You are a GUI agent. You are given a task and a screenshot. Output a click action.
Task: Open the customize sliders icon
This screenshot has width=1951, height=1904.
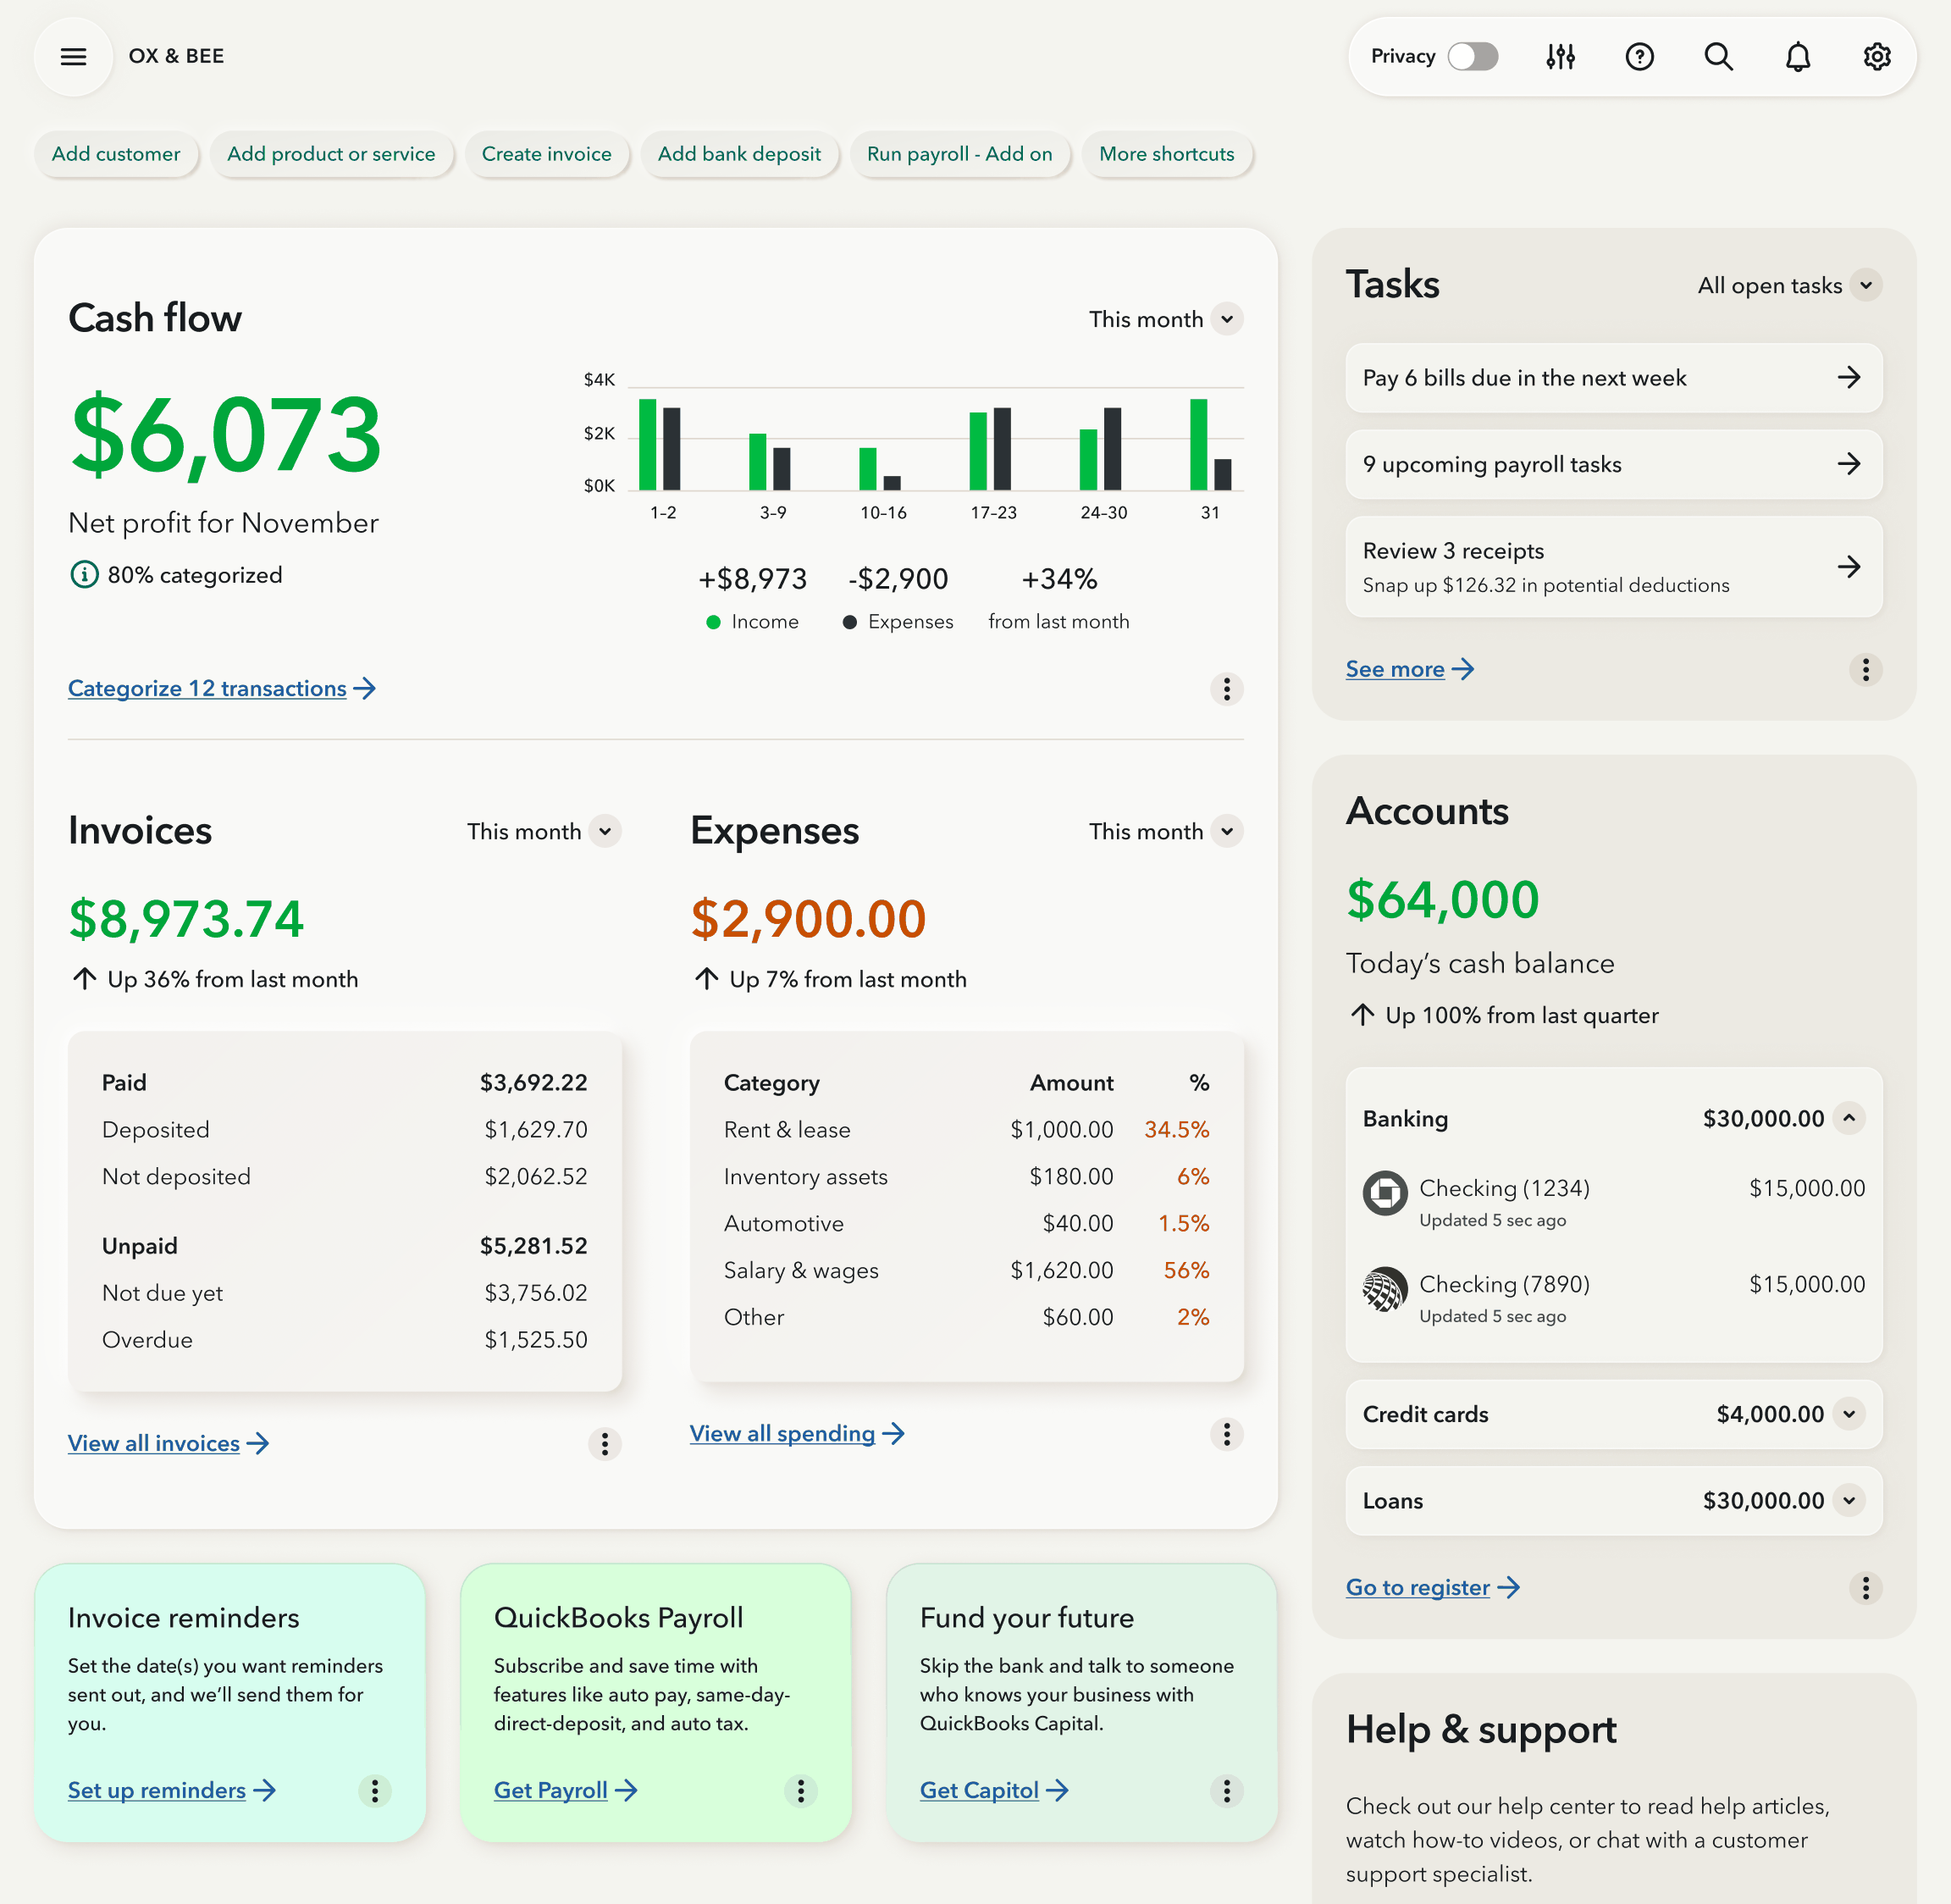(1560, 56)
